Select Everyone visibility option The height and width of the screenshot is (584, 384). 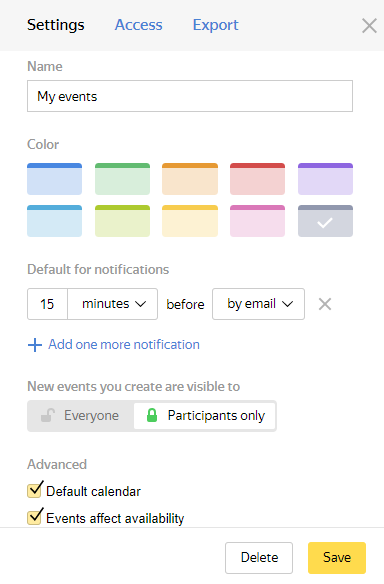tap(80, 416)
